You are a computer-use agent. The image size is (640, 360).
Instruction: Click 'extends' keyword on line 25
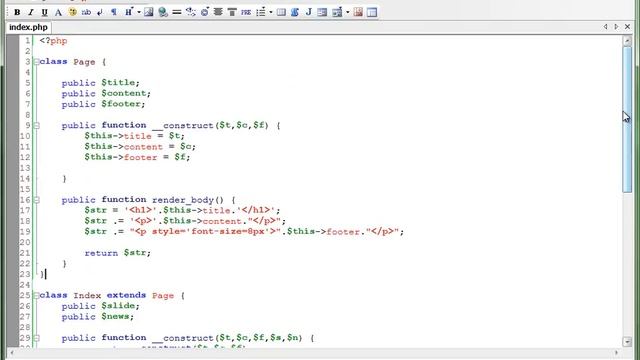click(x=126, y=295)
